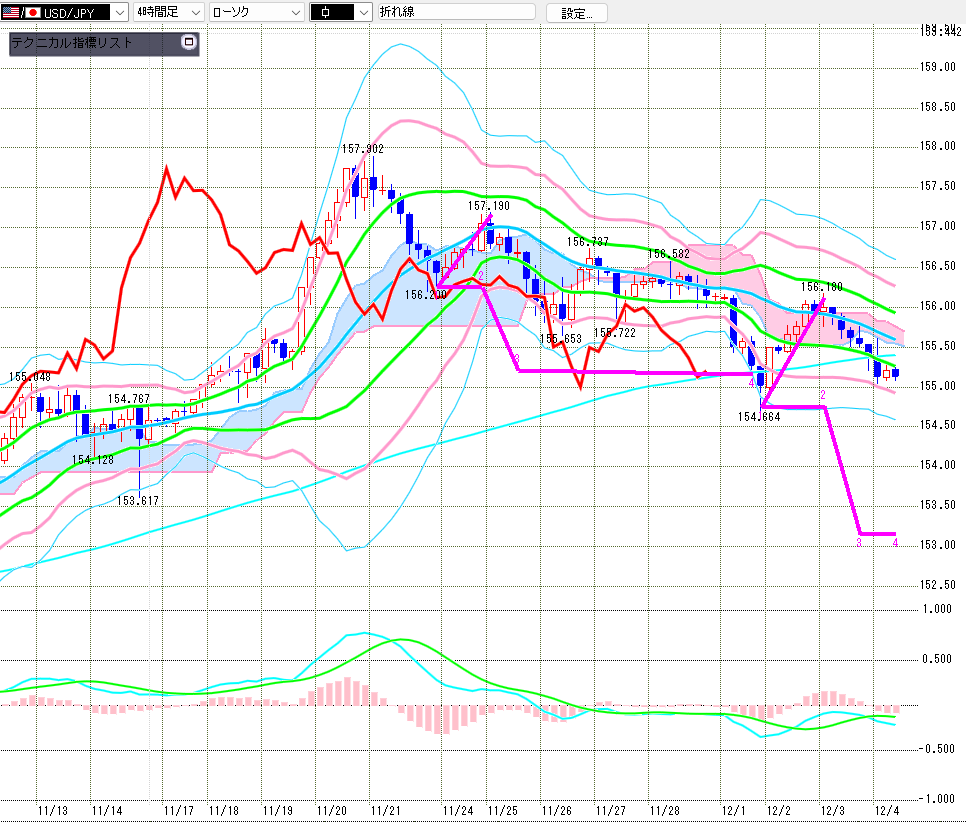The image size is (966, 822).
Task: Click the 折れ線 text field
Action: point(458,13)
